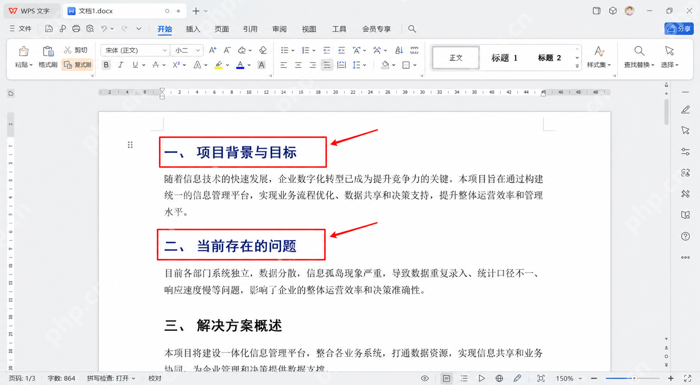This screenshot has height=385, width=700.
Task: Increase font size with the A+ icon
Action: (x=212, y=50)
